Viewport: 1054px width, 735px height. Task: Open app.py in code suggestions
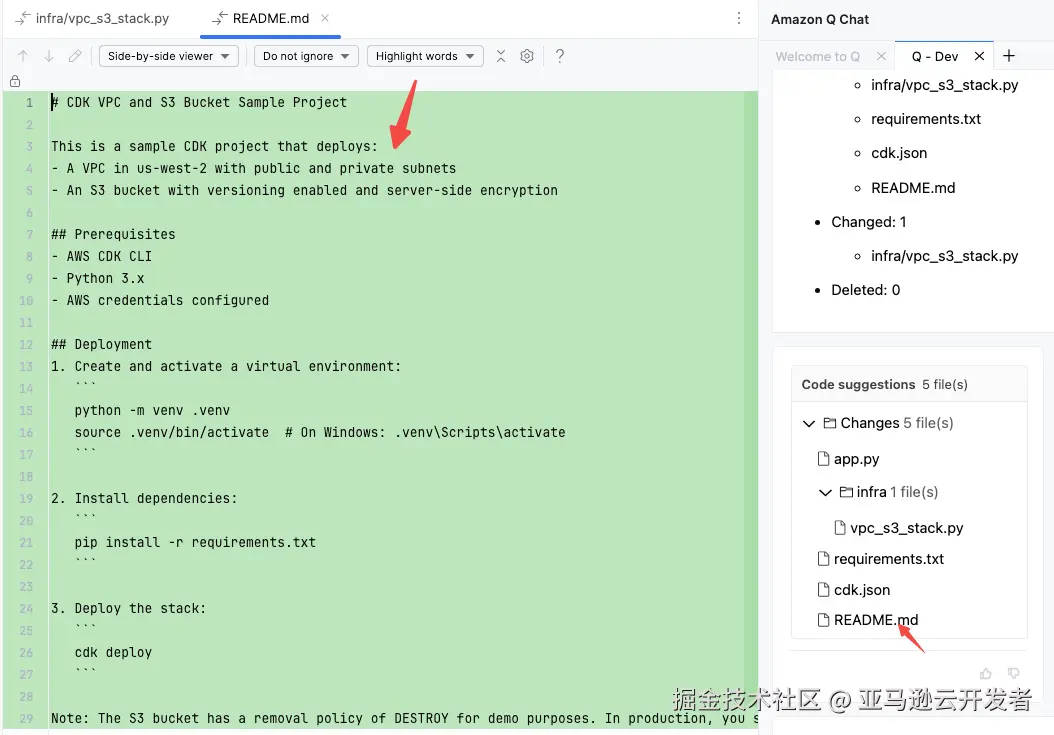pos(856,459)
